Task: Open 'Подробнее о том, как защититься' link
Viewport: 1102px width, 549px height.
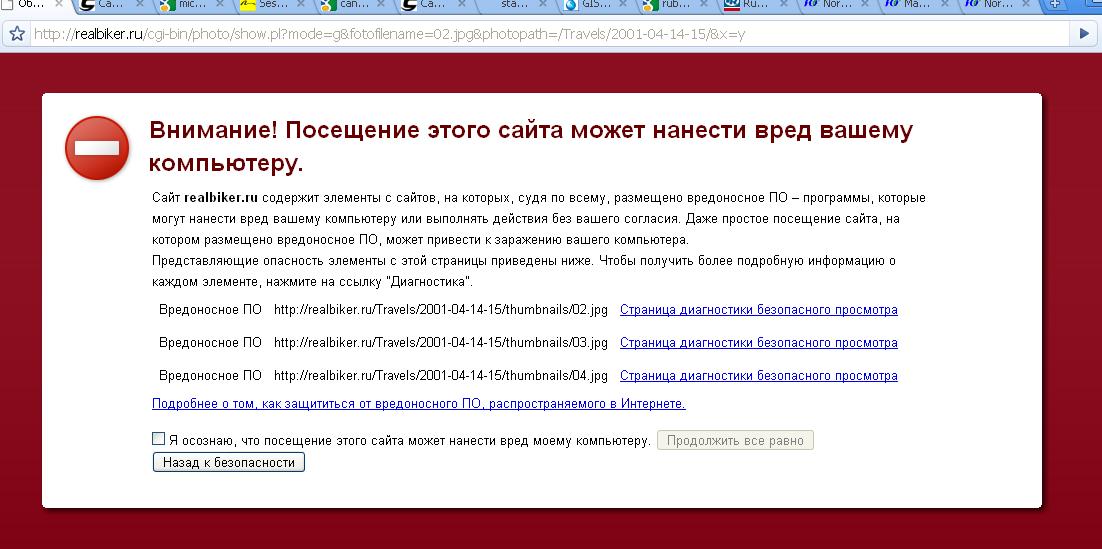Action: 418,404
